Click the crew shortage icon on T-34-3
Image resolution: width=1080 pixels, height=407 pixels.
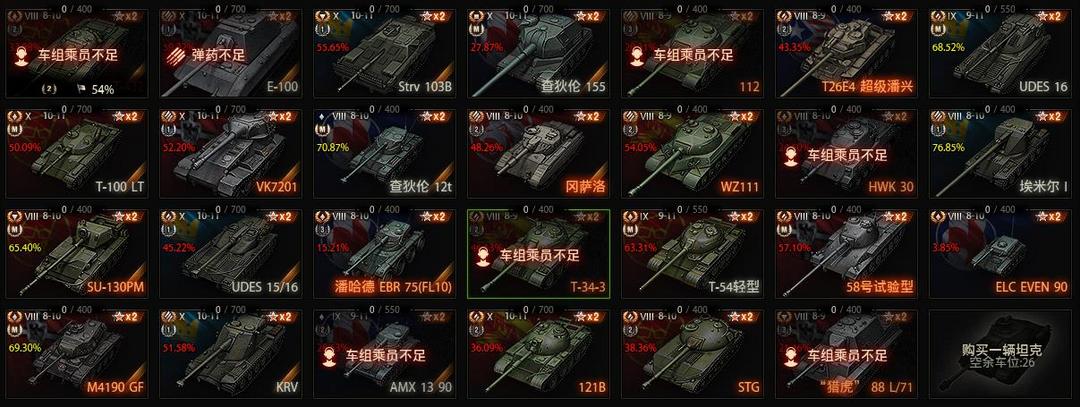coord(485,255)
